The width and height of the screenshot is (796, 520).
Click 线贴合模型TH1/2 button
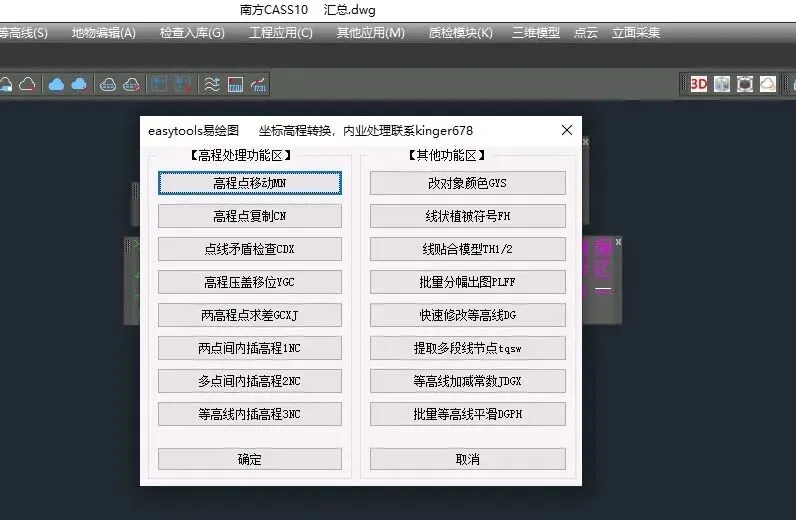[x=468, y=249]
